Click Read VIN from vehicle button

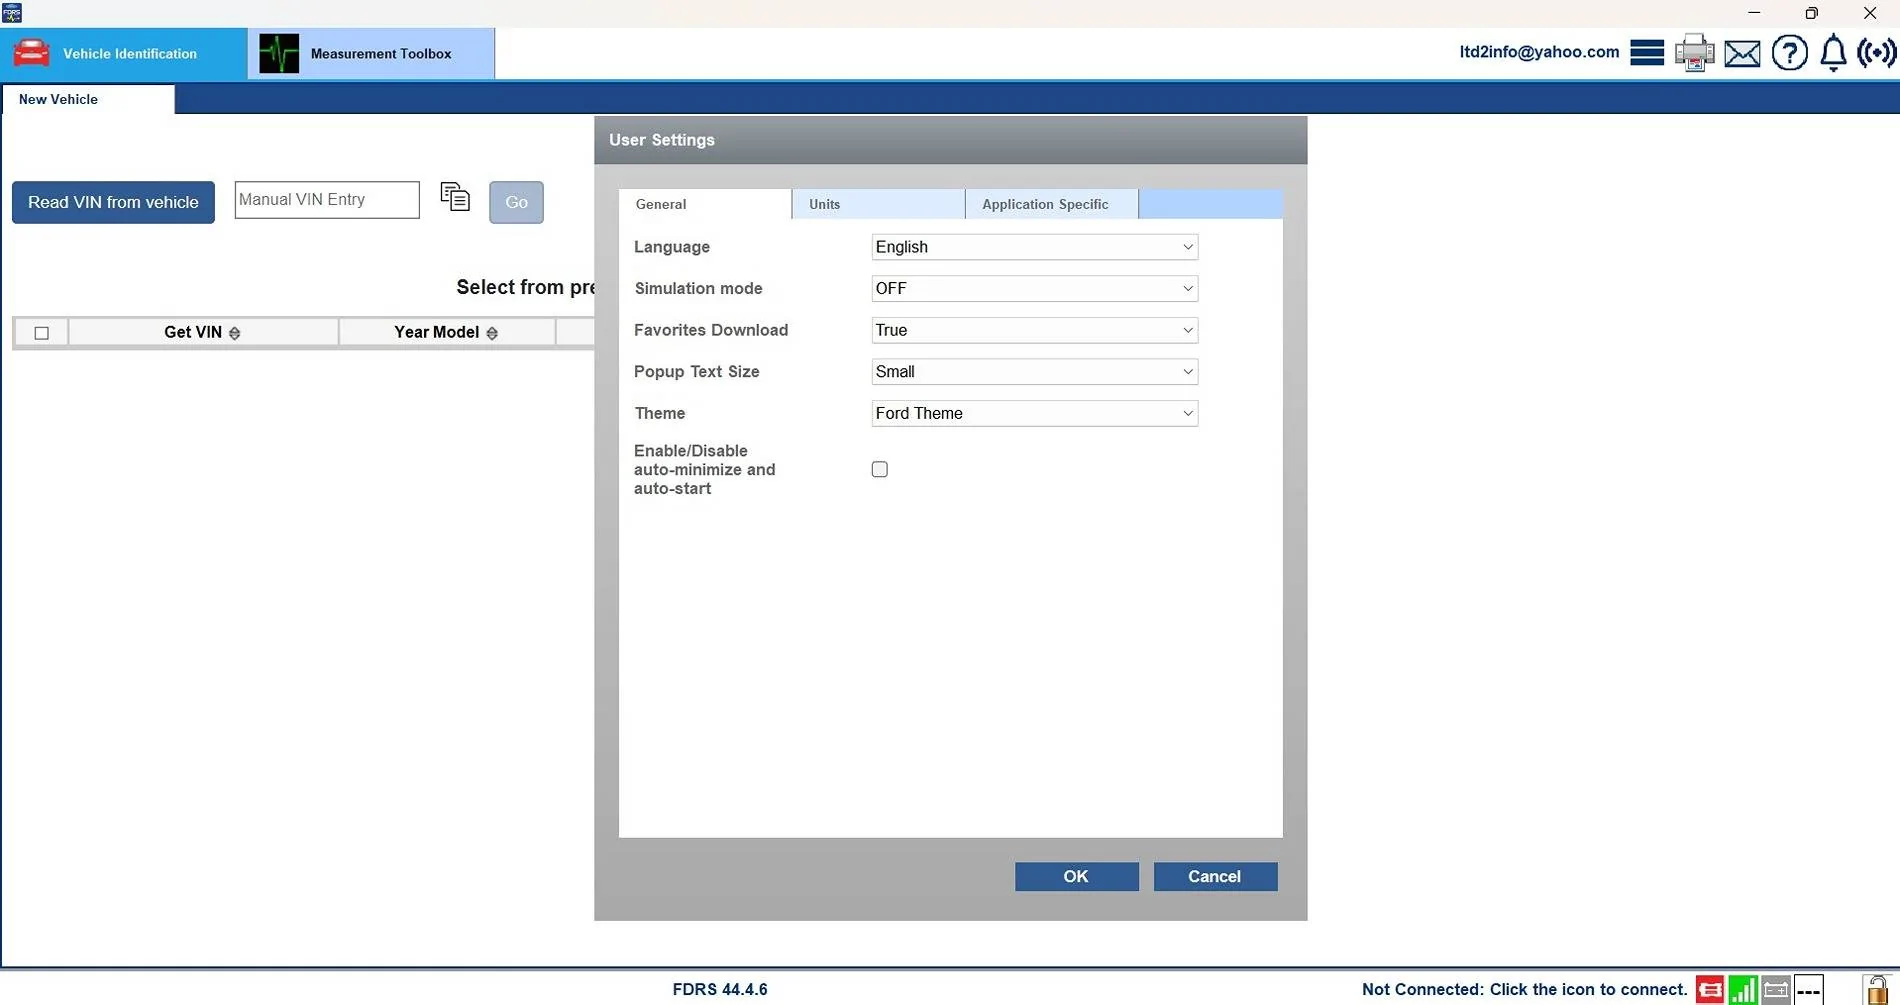pyautogui.click(x=113, y=202)
